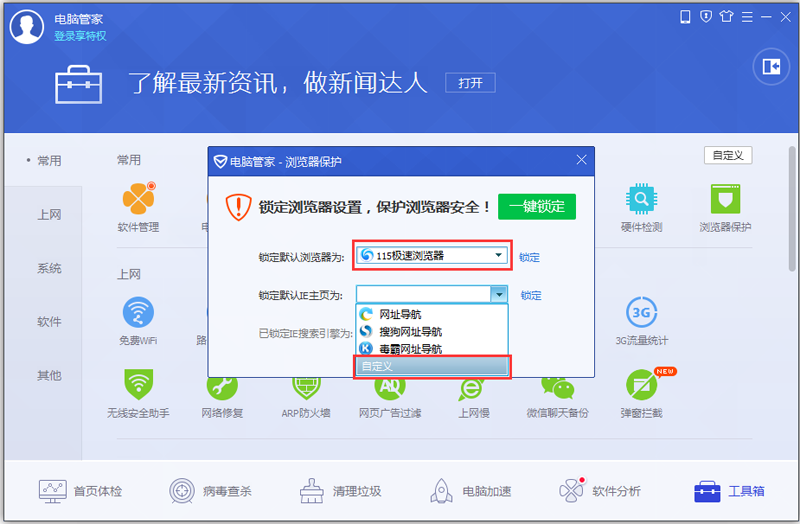
Task: Go to 清理垃圾 in bottom bar
Action: coord(340,491)
